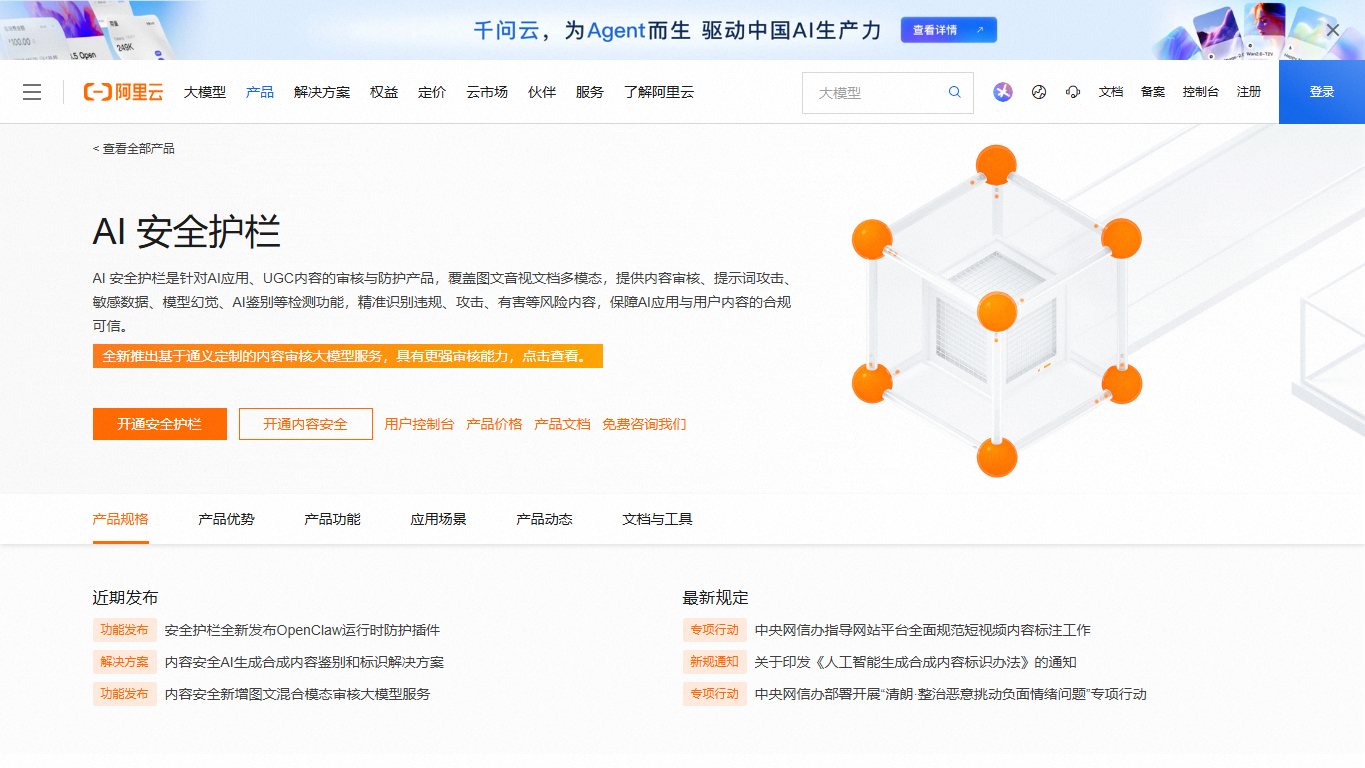
Task: Click the 近期发布 heading
Action: pyautogui.click(x=126, y=598)
